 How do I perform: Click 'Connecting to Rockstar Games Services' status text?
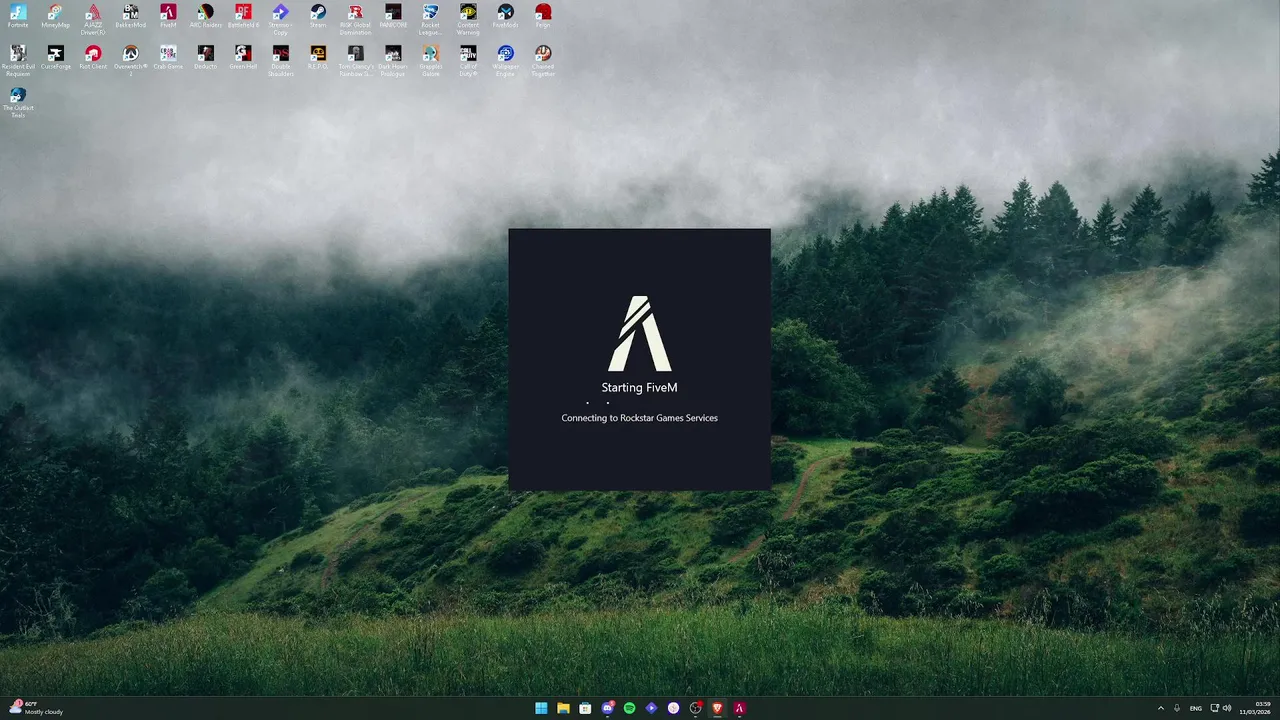click(x=640, y=418)
